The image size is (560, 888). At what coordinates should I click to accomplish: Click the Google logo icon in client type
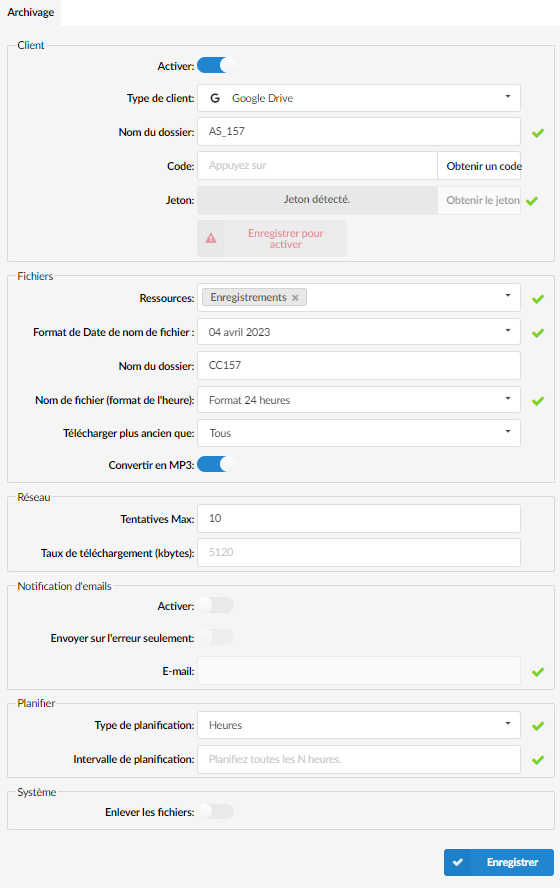click(x=215, y=99)
